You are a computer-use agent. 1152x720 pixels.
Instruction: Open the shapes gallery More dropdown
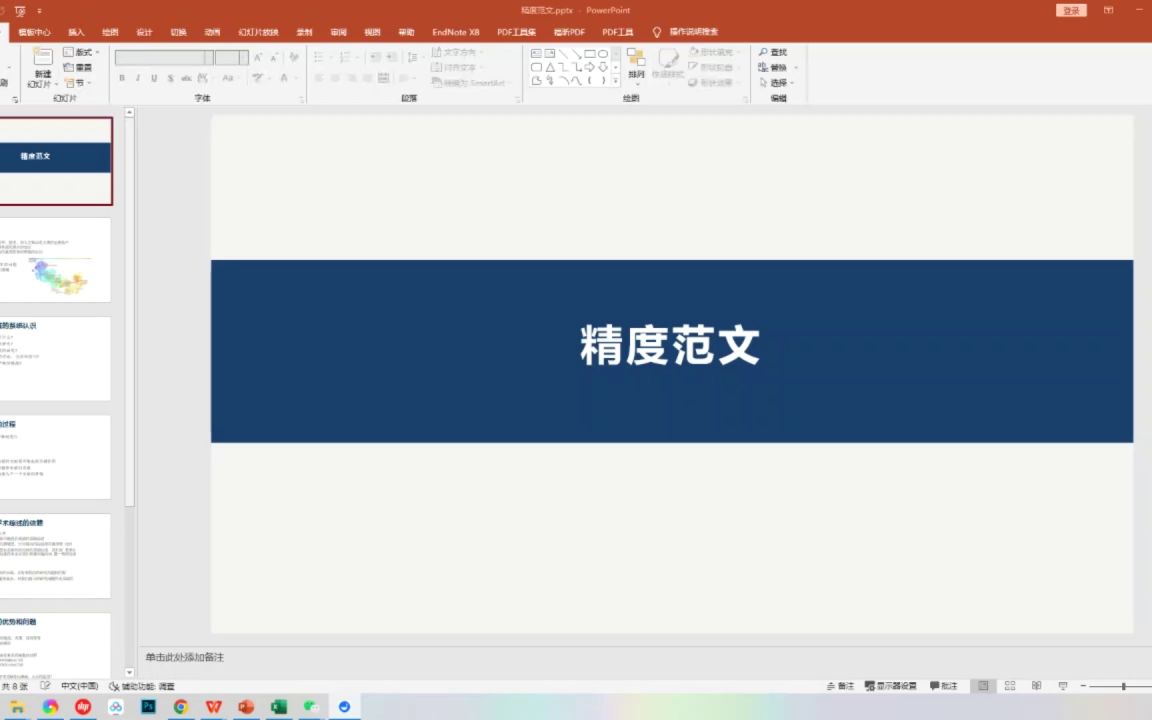(x=615, y=83)
